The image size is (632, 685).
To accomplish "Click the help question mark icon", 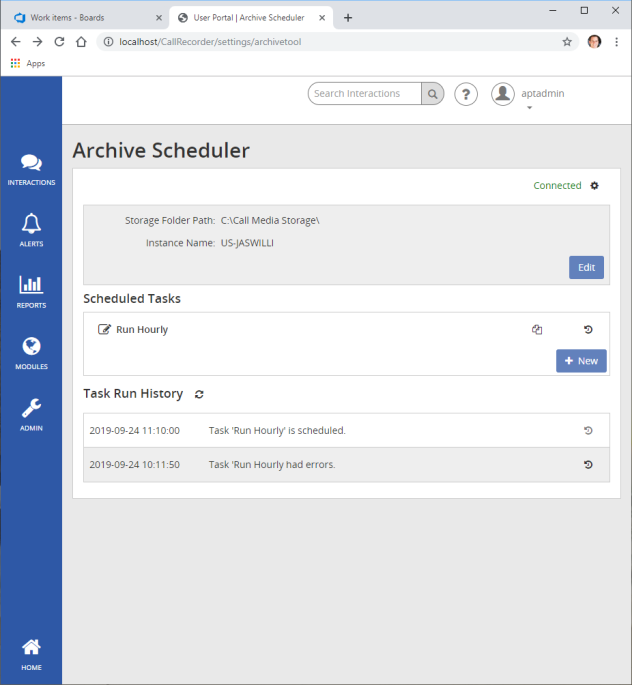I will coord(466,94).
